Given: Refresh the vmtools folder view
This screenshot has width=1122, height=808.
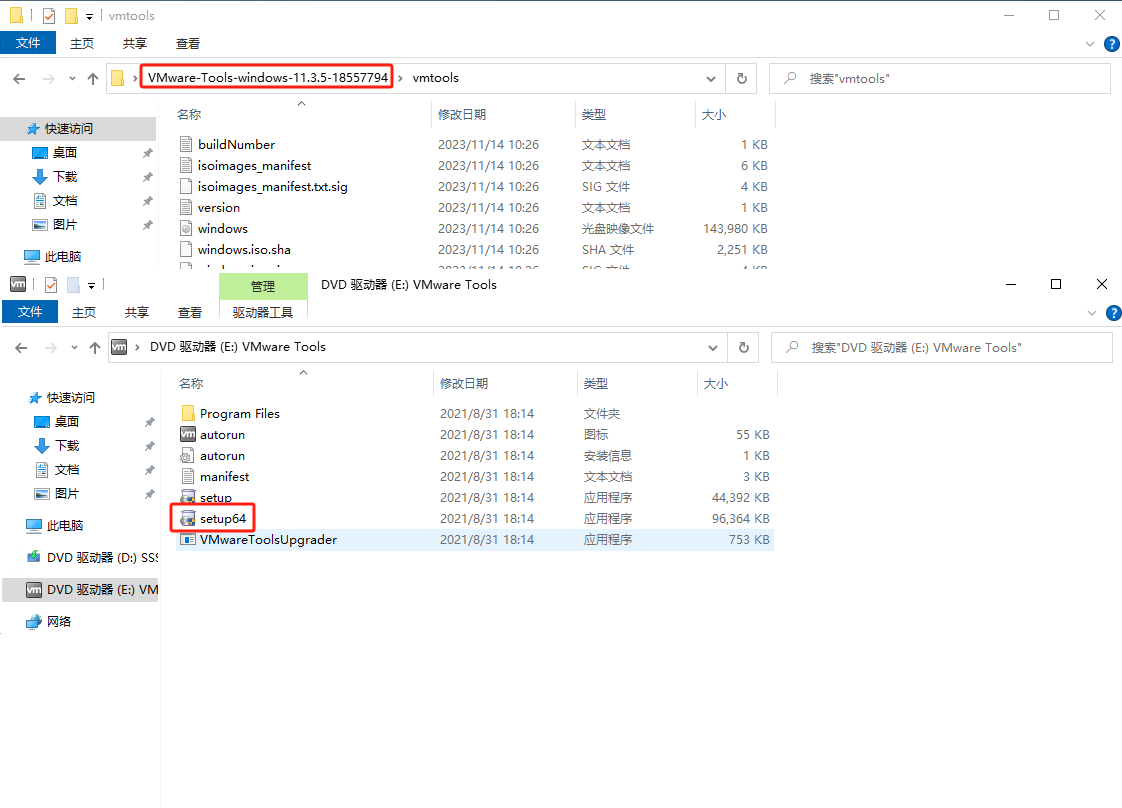Looking at the screenshot, I should coord(742,79).
